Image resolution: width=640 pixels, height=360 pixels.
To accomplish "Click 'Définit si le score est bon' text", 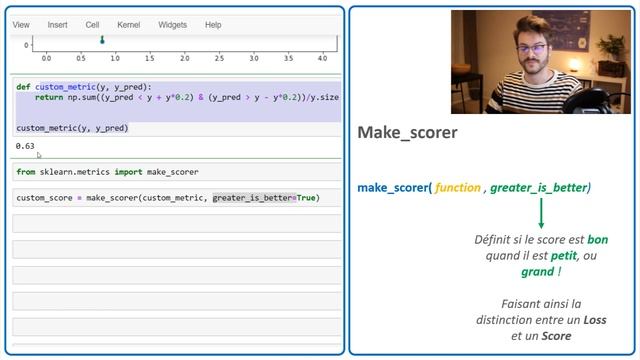I will (x=541, y=240).
